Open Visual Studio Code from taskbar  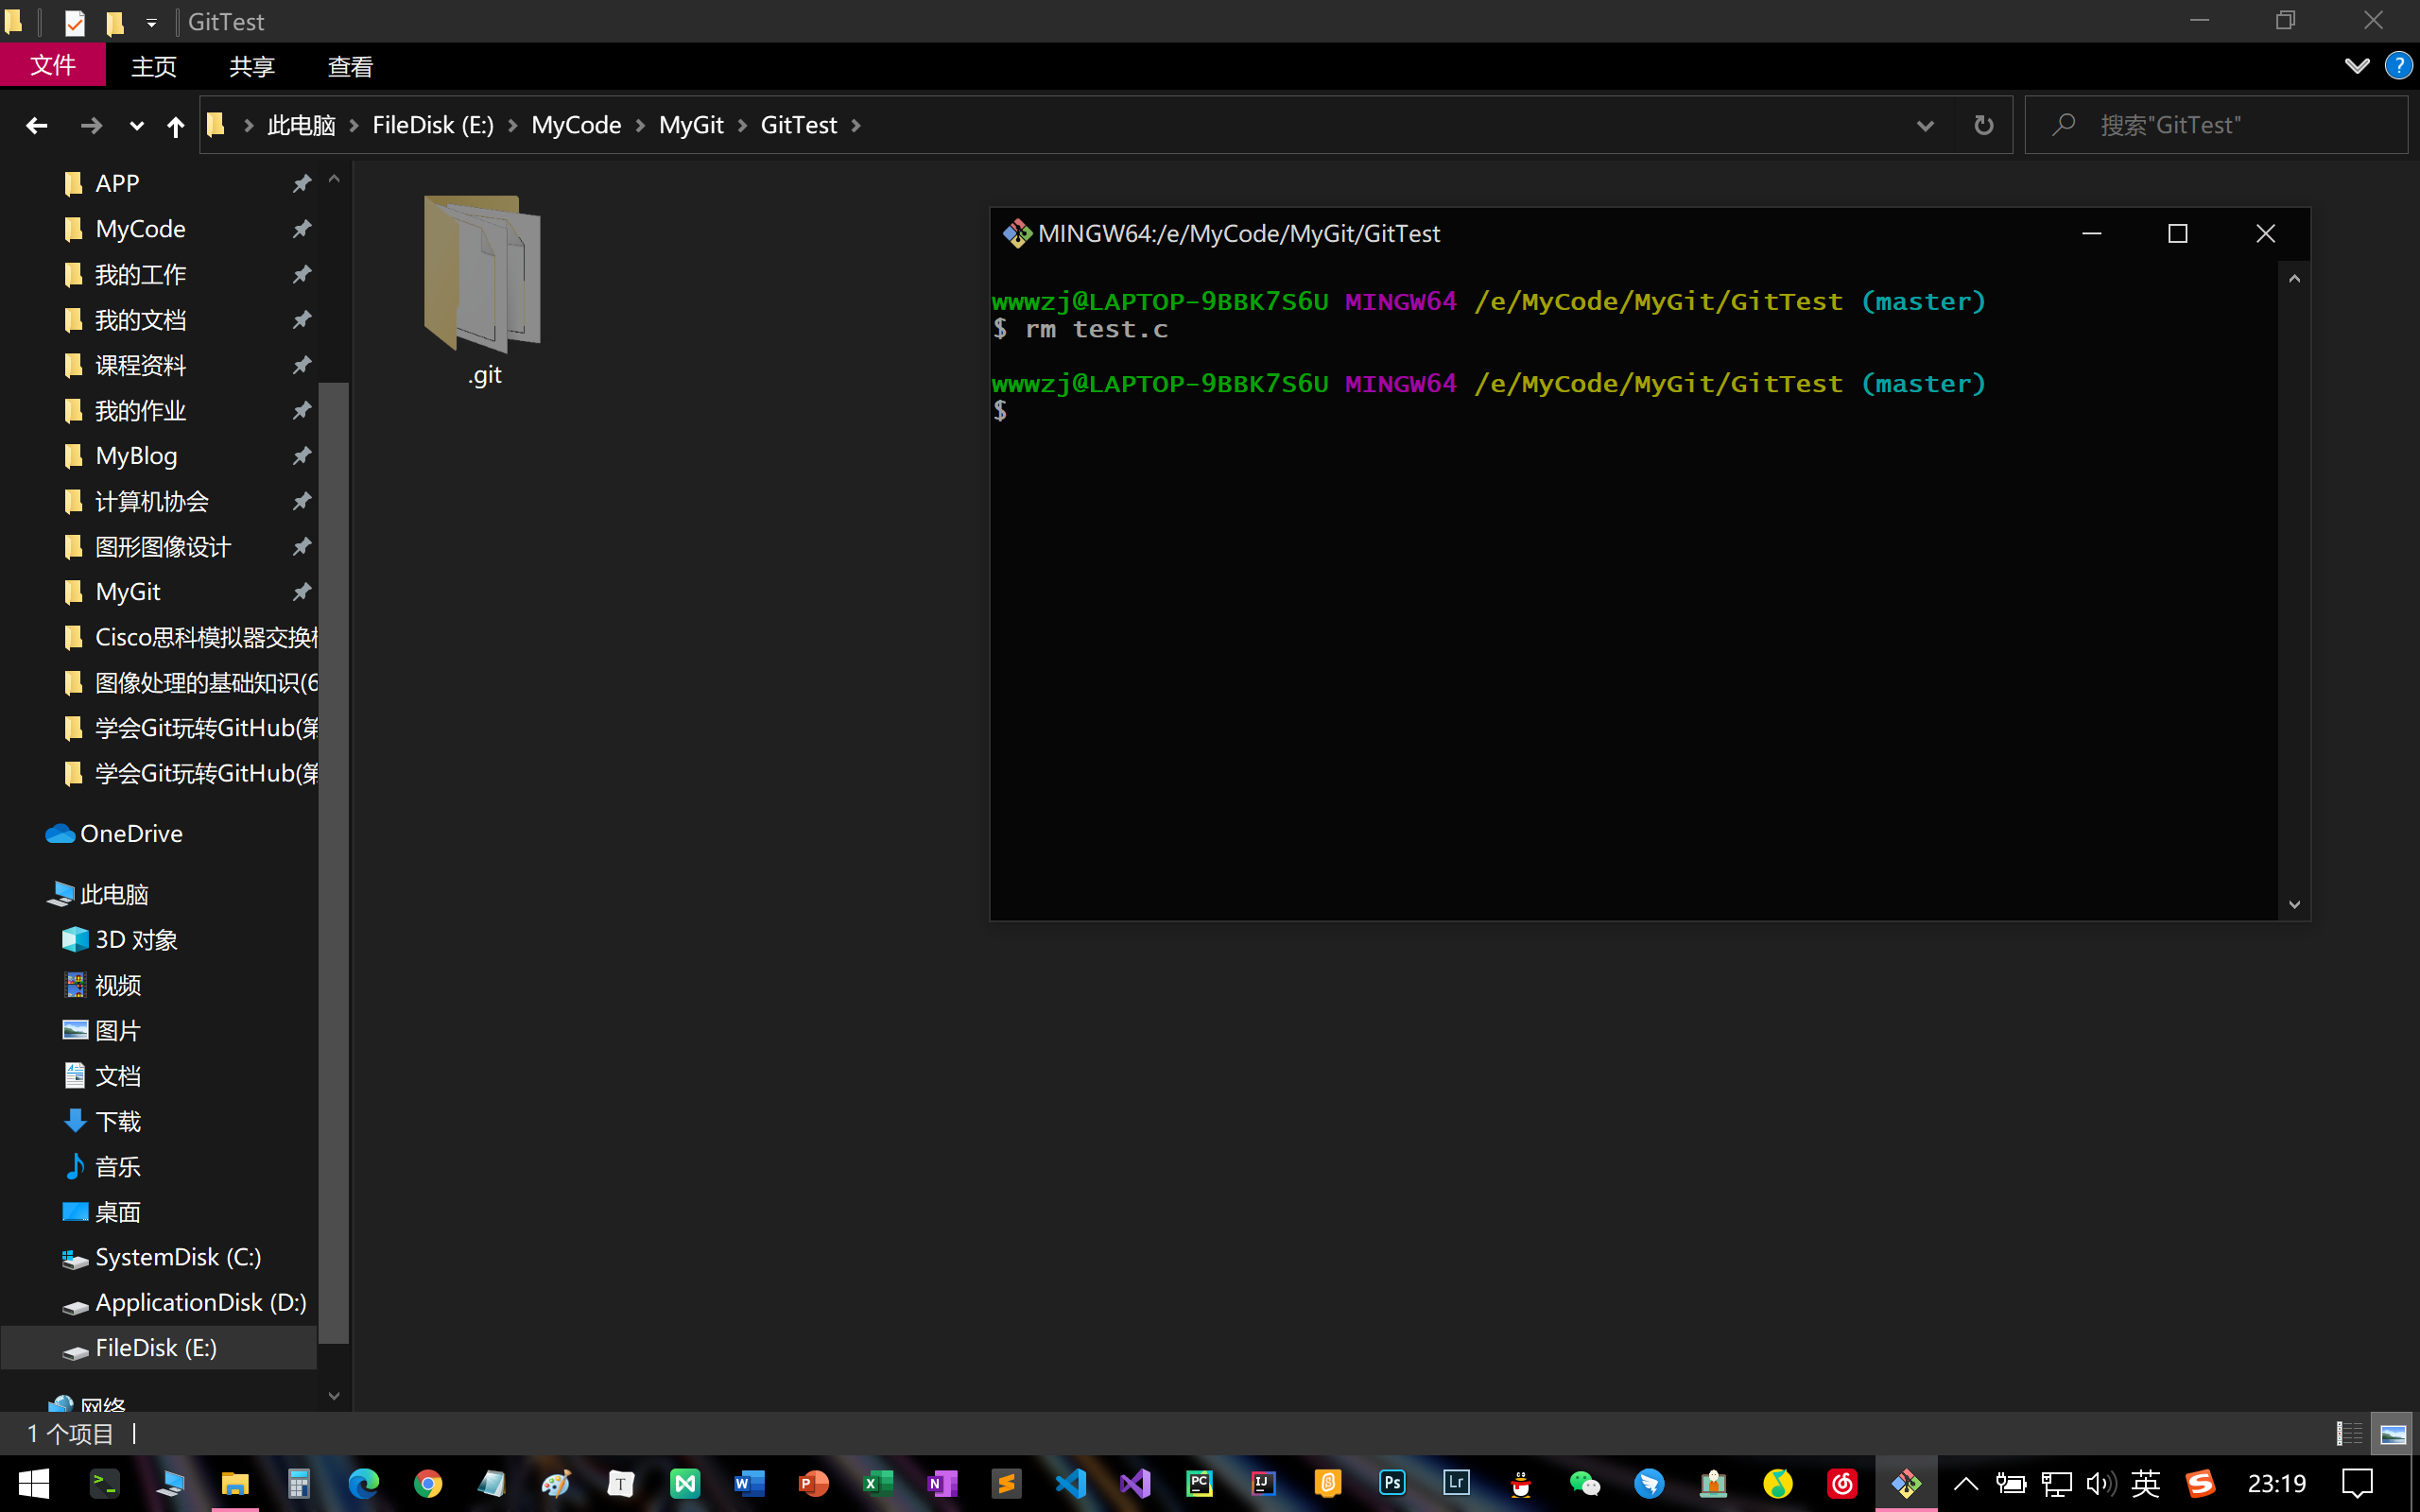click(1070, 1484)
